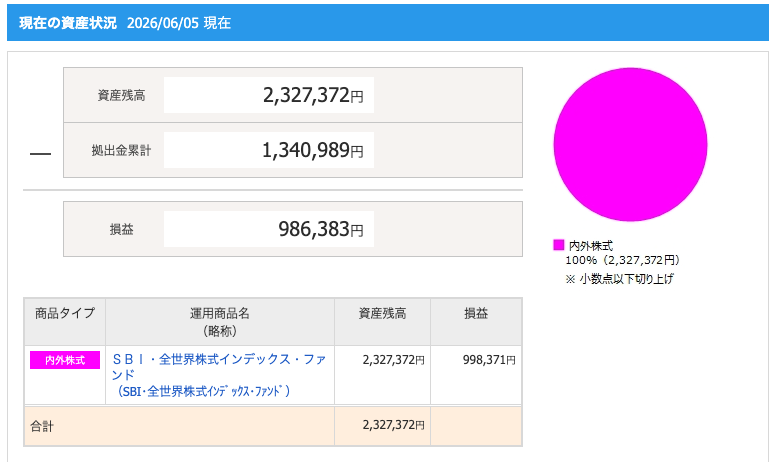Click the note ※ 小数点以下切り上げ
The width and height of the screenshot is (776, 462).
pos(619,279)
